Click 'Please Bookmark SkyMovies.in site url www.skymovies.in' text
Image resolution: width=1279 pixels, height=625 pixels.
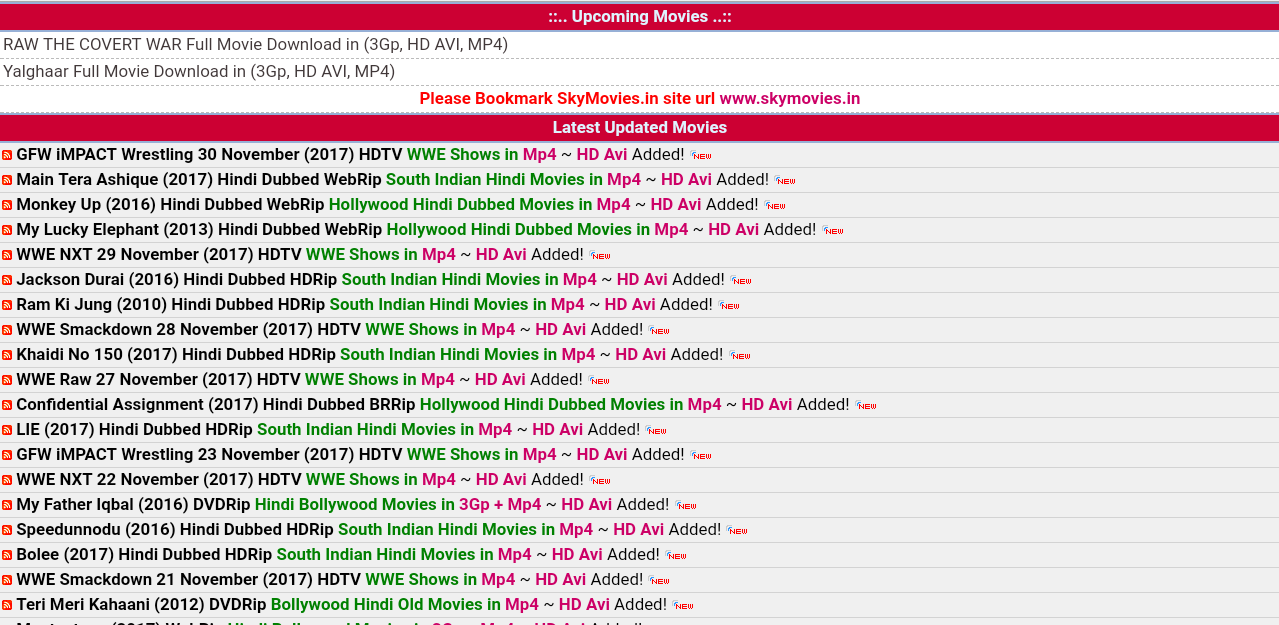tap(640, 99)
